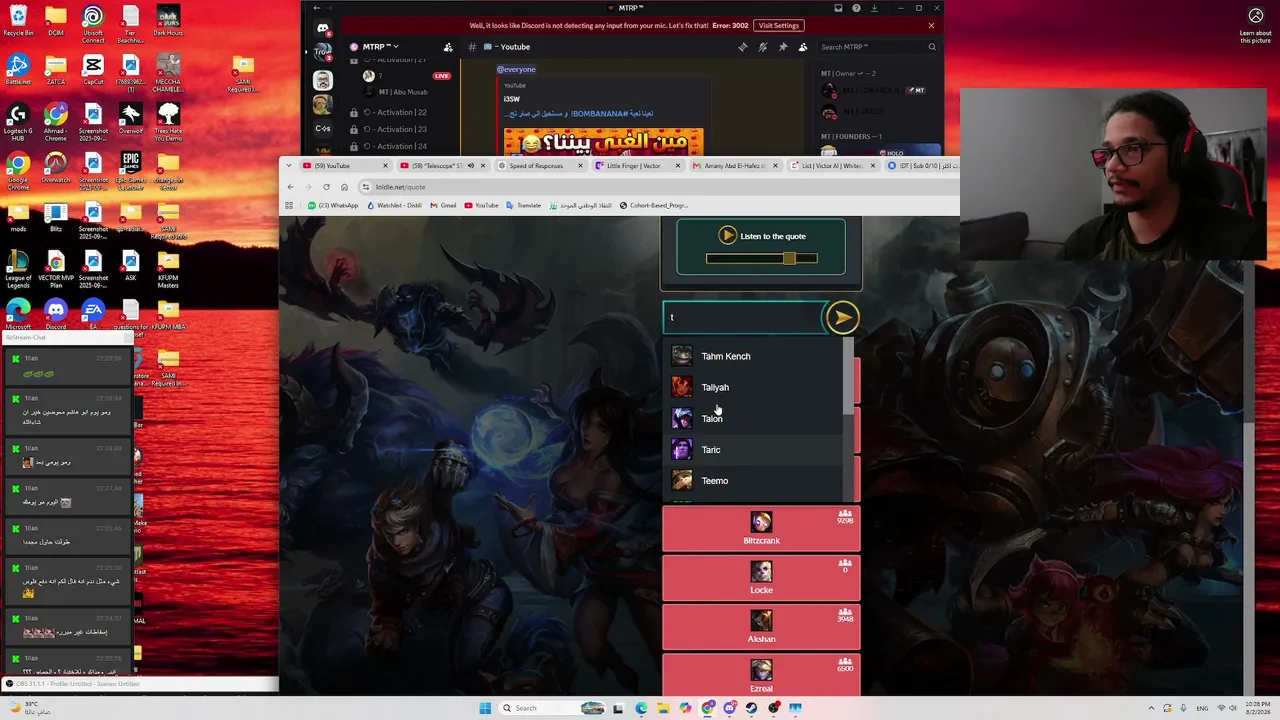
Task: Open Discord inbox icon
Action: tap(838, 8)
